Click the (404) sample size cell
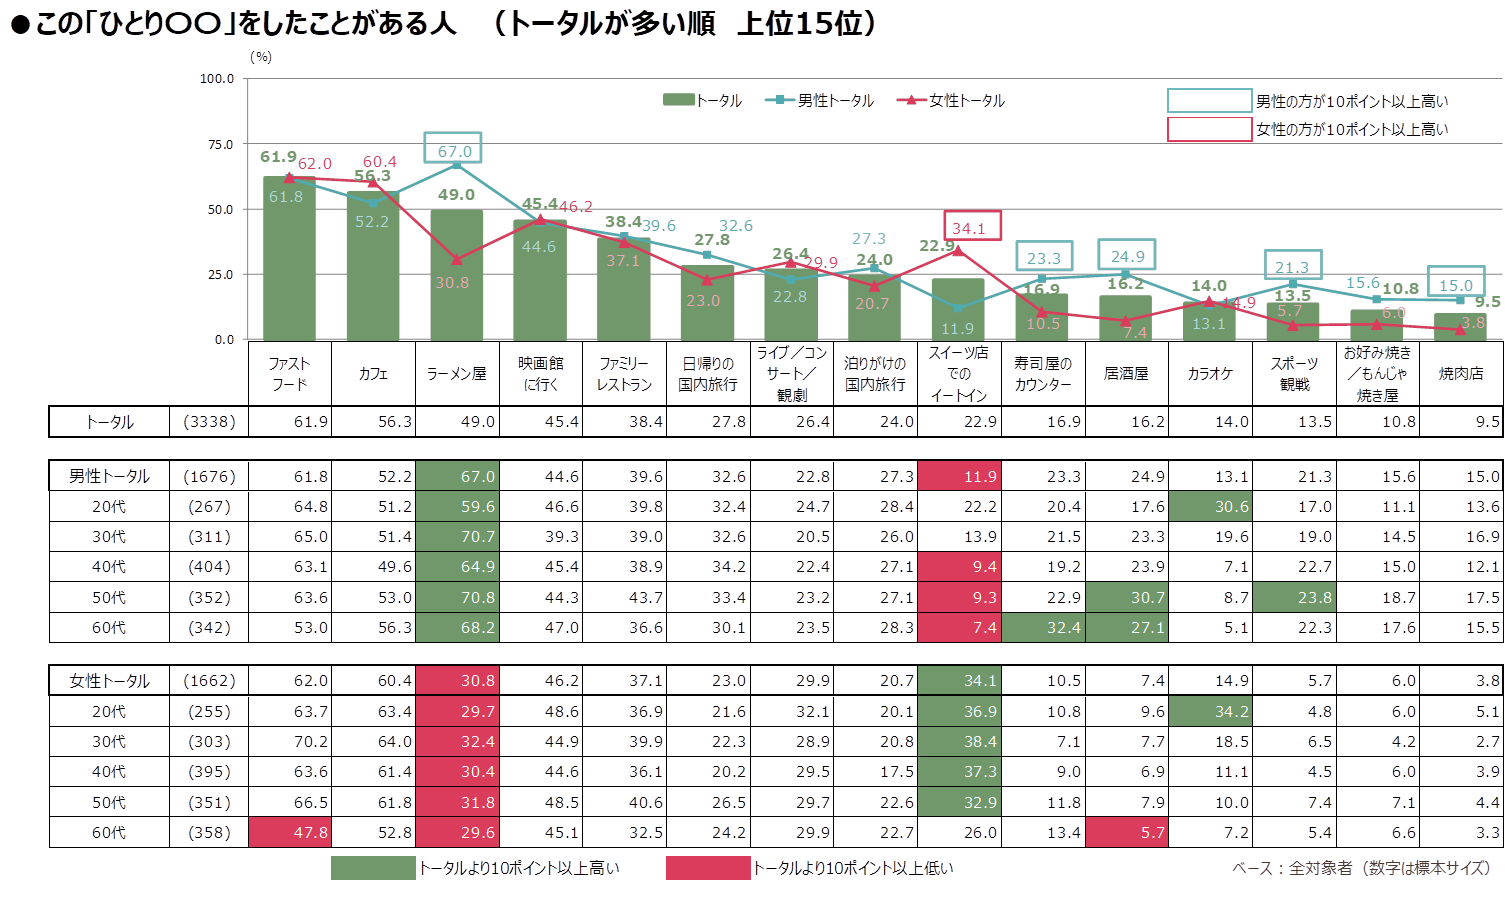This screenshot has width=1505, height=910. pos(209,567)
